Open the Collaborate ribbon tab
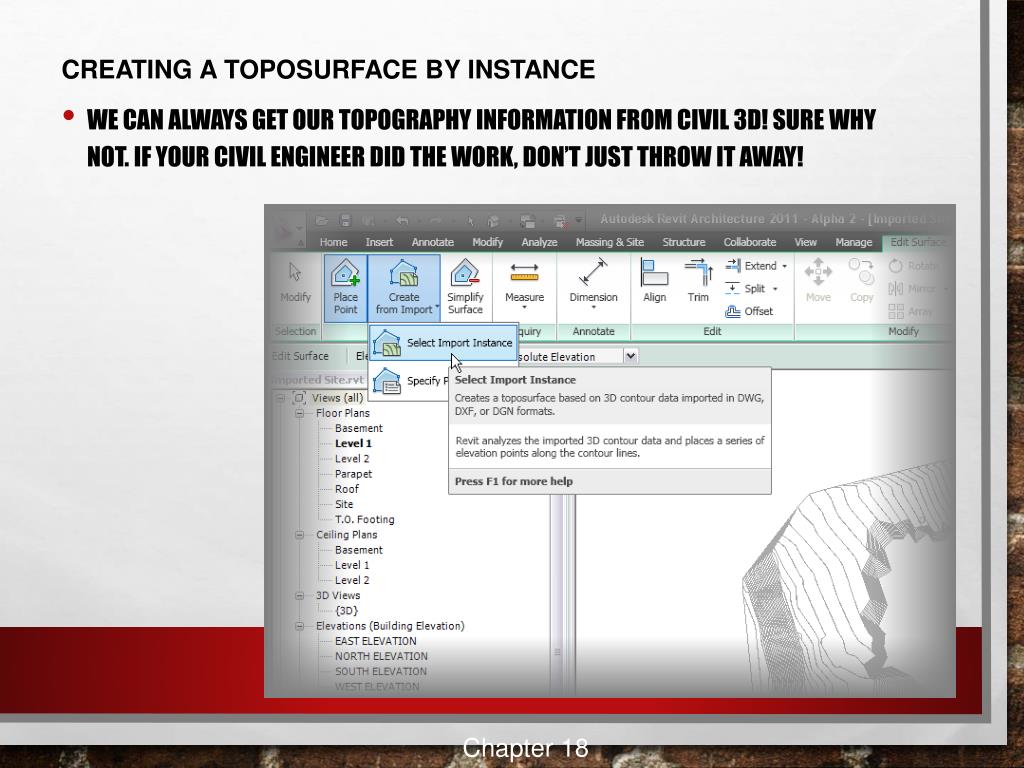Screen dimensions: 1024x768 [750, 242]
